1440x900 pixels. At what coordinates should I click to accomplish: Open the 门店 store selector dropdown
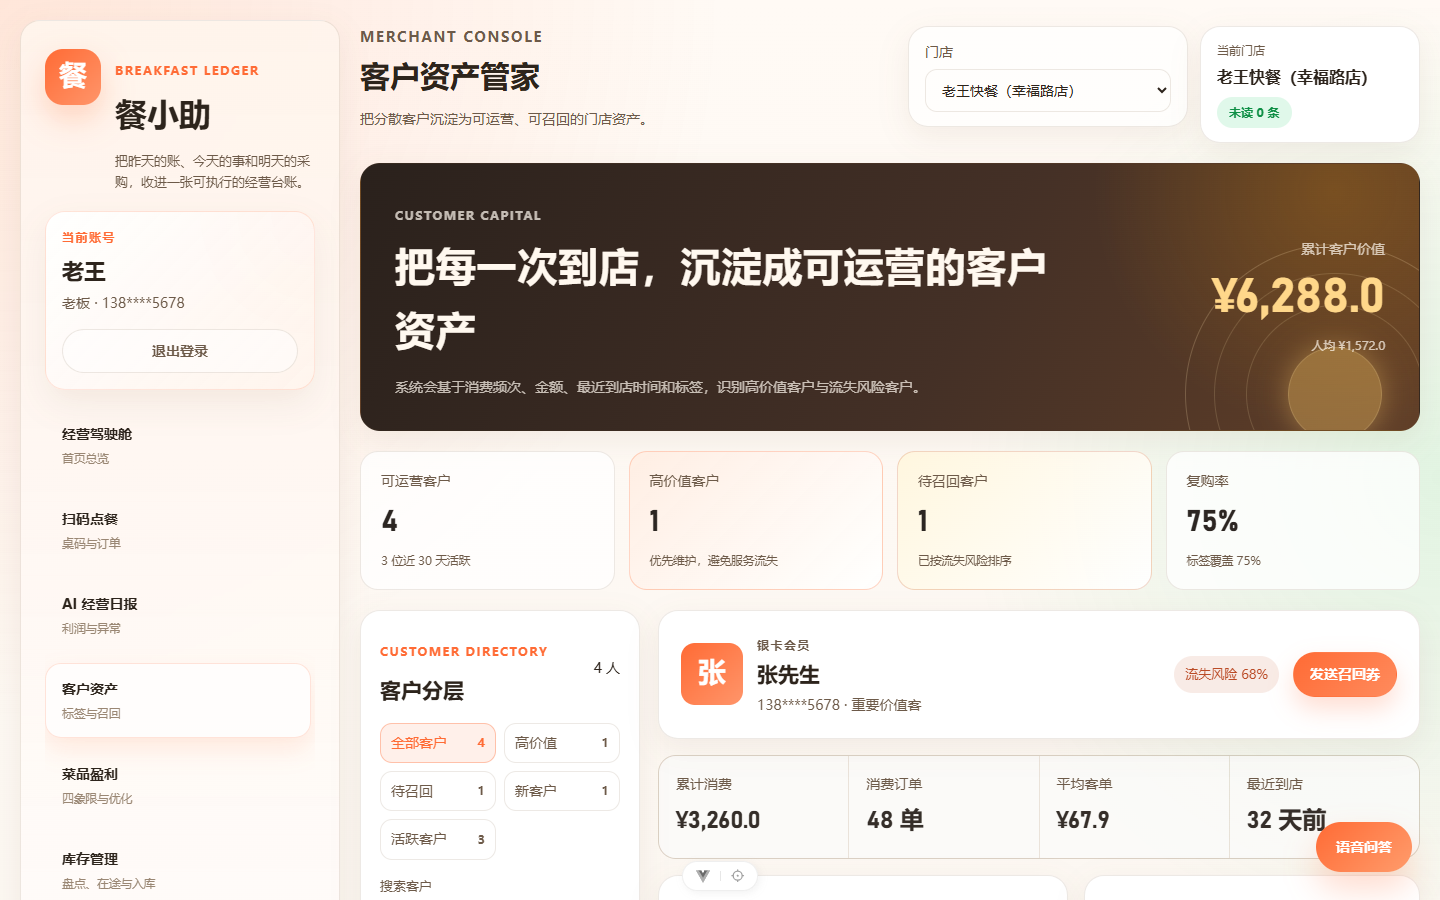click(1048, 91)
